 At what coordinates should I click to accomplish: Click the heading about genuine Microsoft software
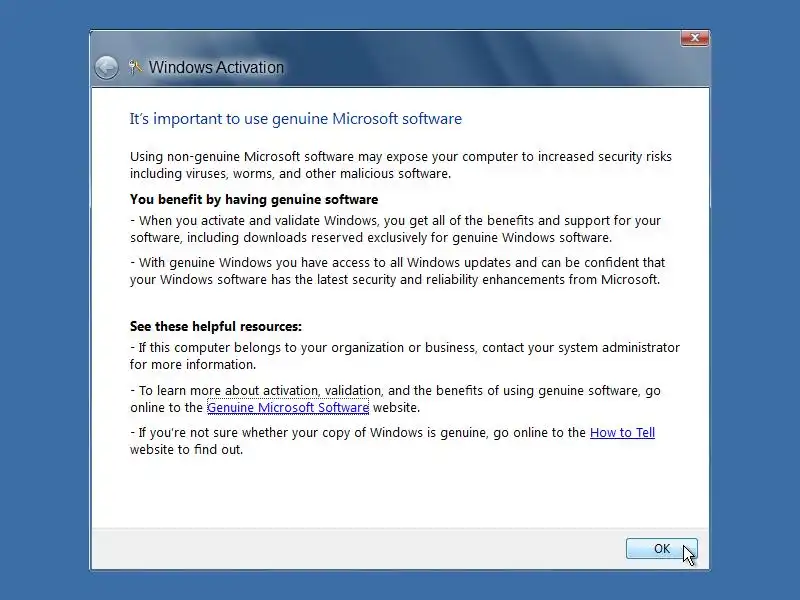pos(295,119)
